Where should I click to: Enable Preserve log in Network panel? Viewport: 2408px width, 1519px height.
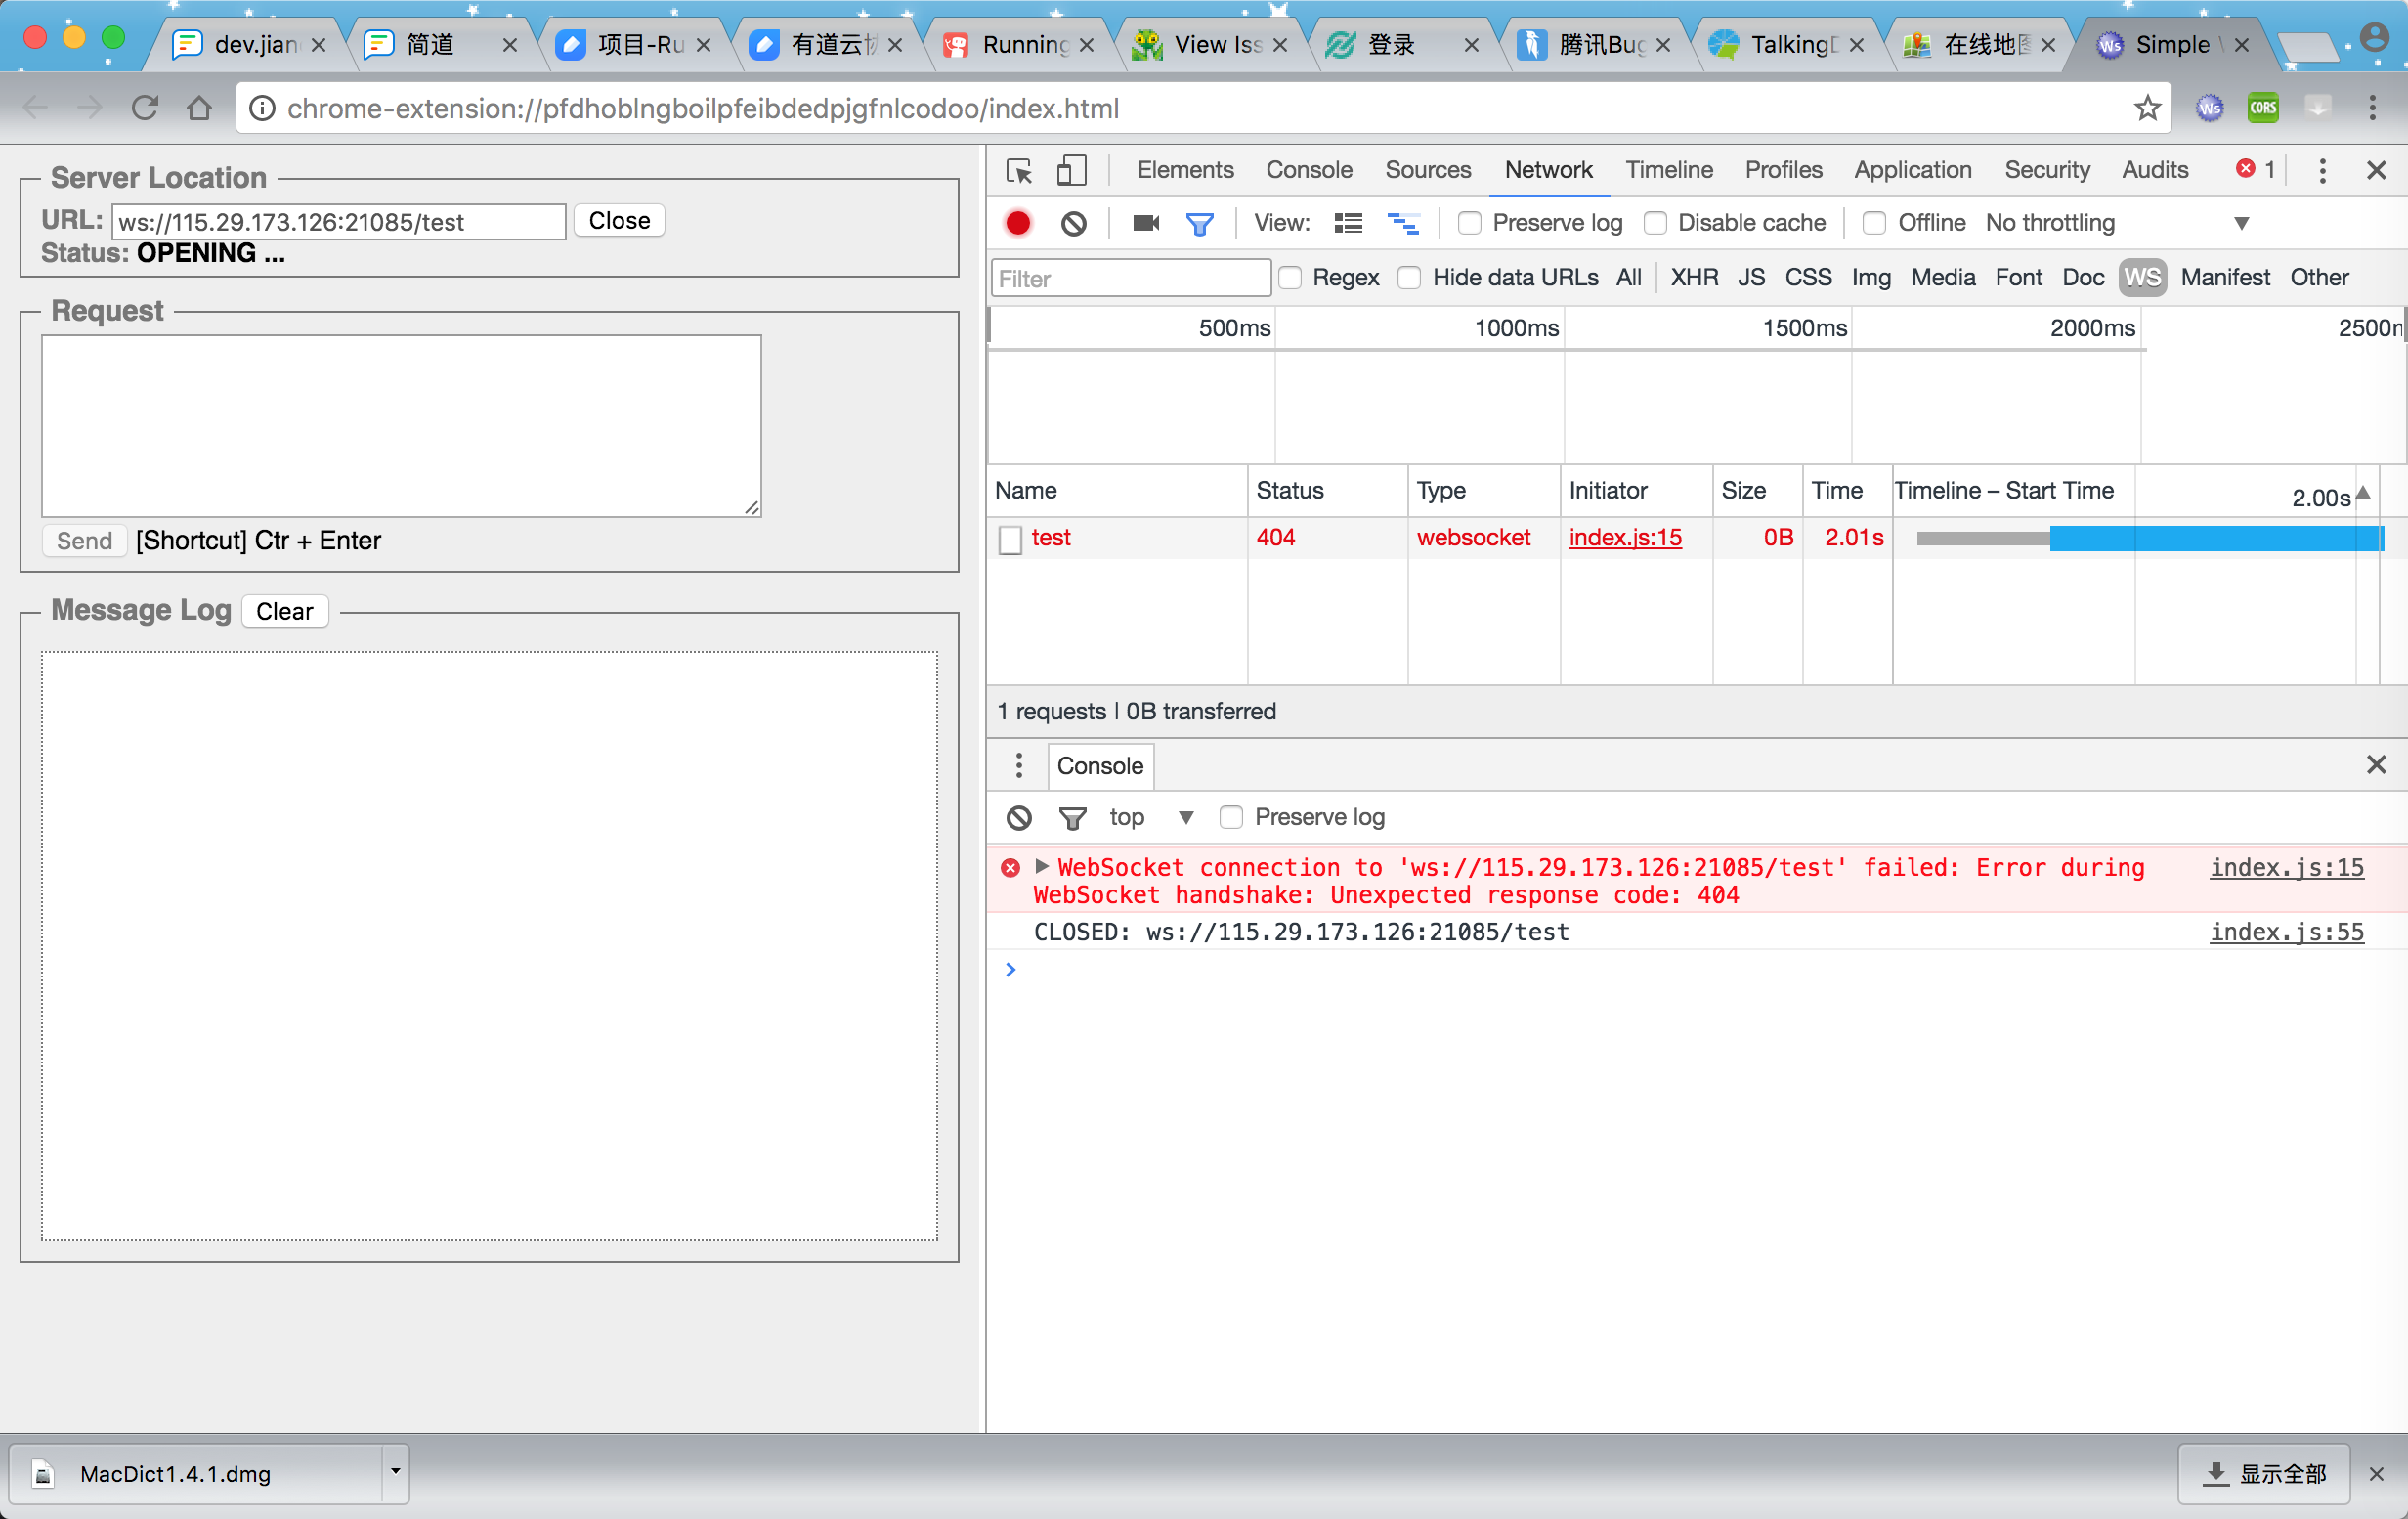click(1469, 223)
